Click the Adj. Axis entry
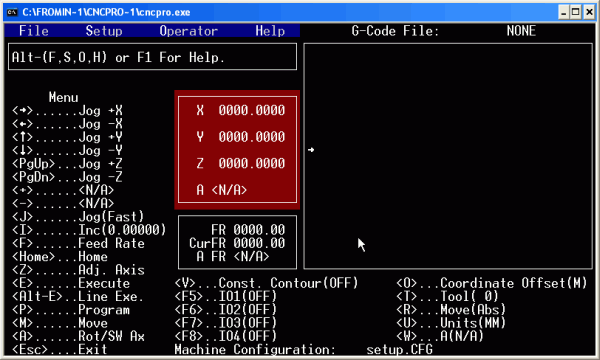600x360 pixels. click(x=78, y=270)
